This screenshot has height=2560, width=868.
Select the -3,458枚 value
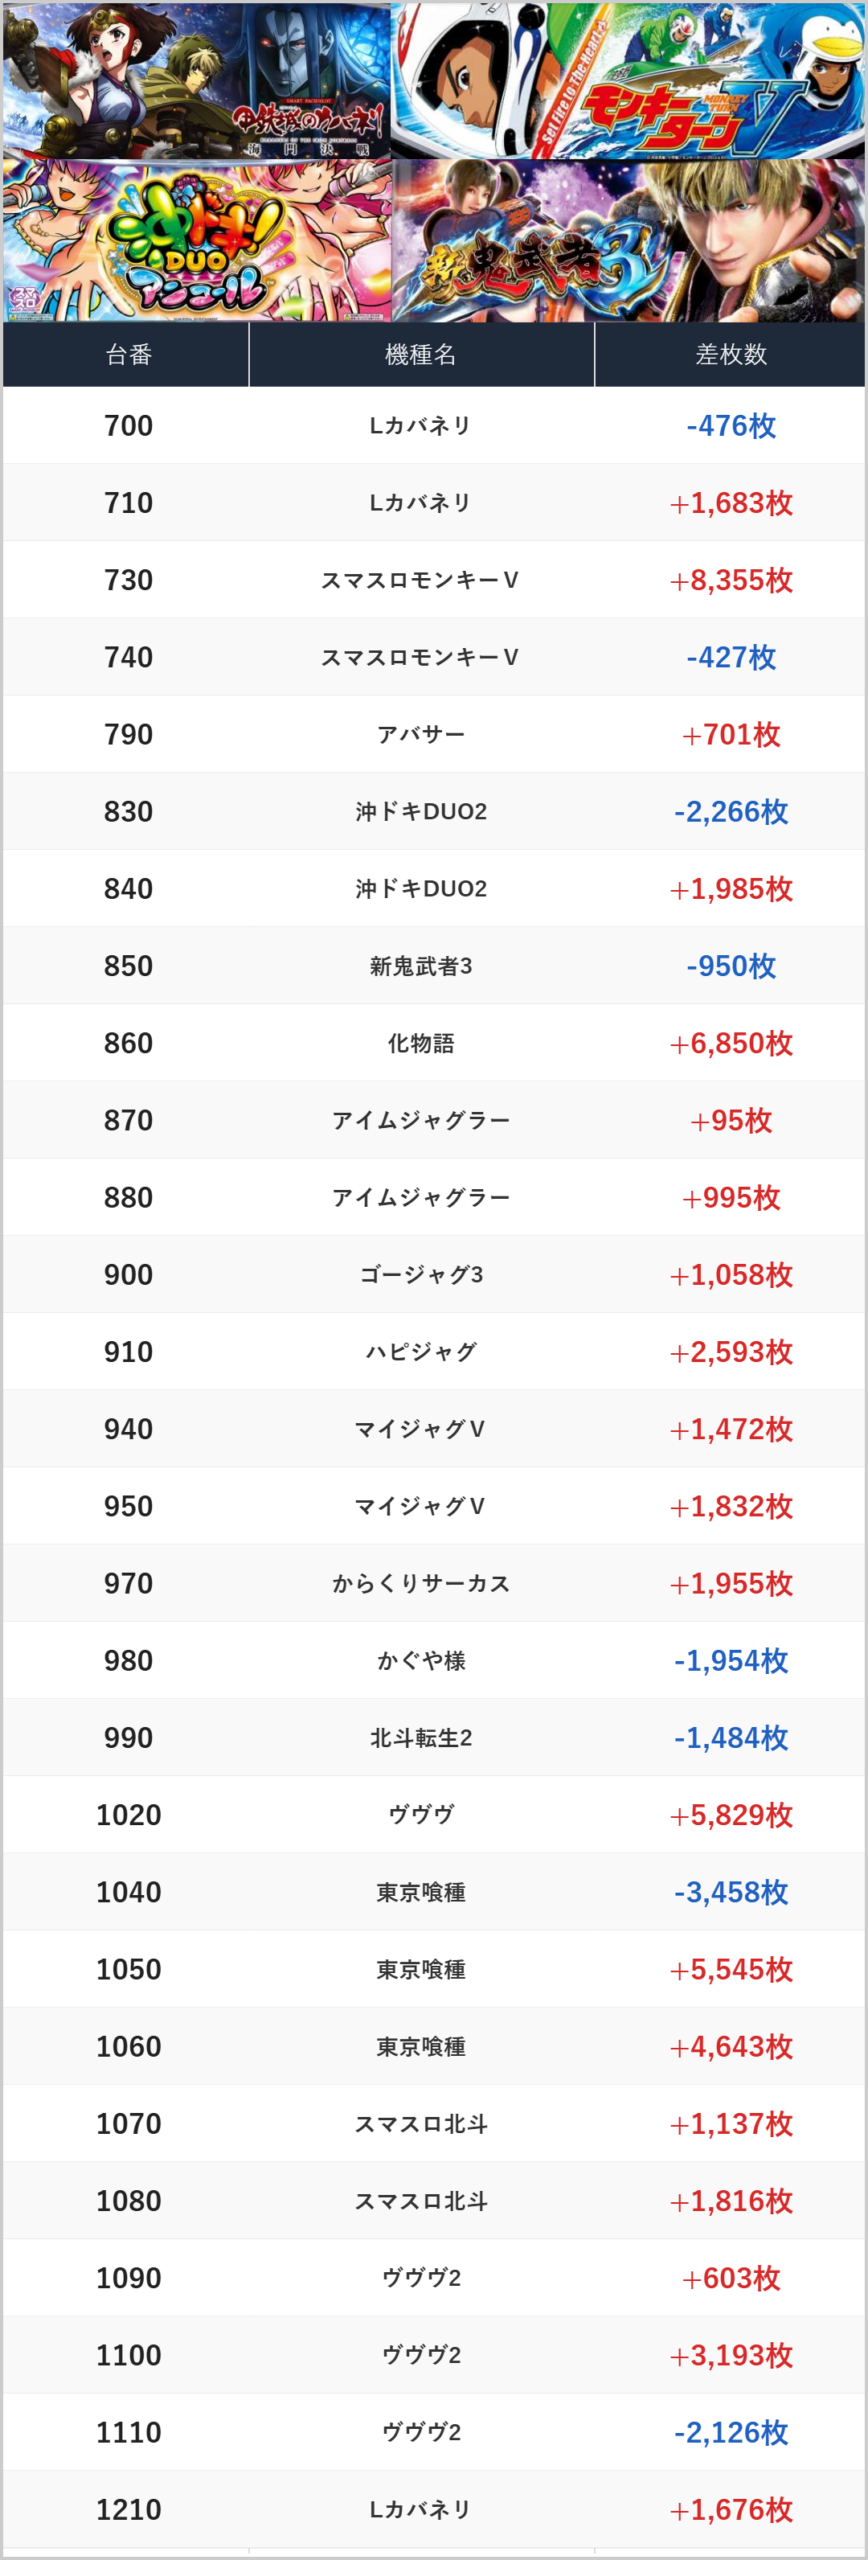click(731, 1892)
